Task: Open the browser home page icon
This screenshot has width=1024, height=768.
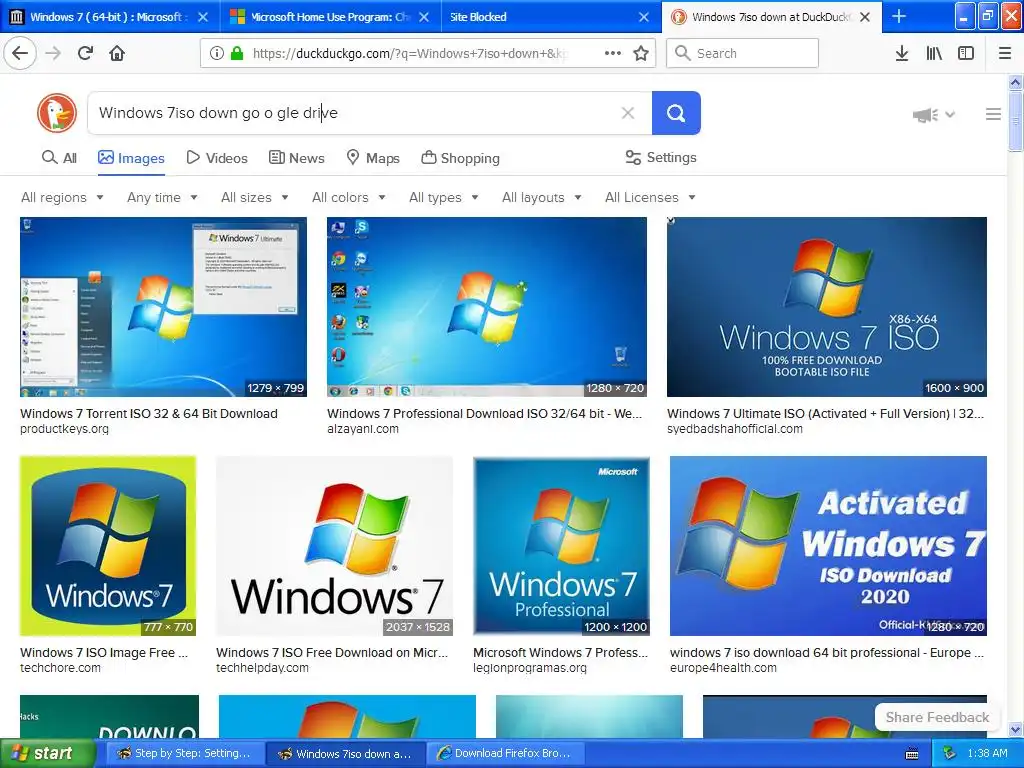Action: [117, 53]
